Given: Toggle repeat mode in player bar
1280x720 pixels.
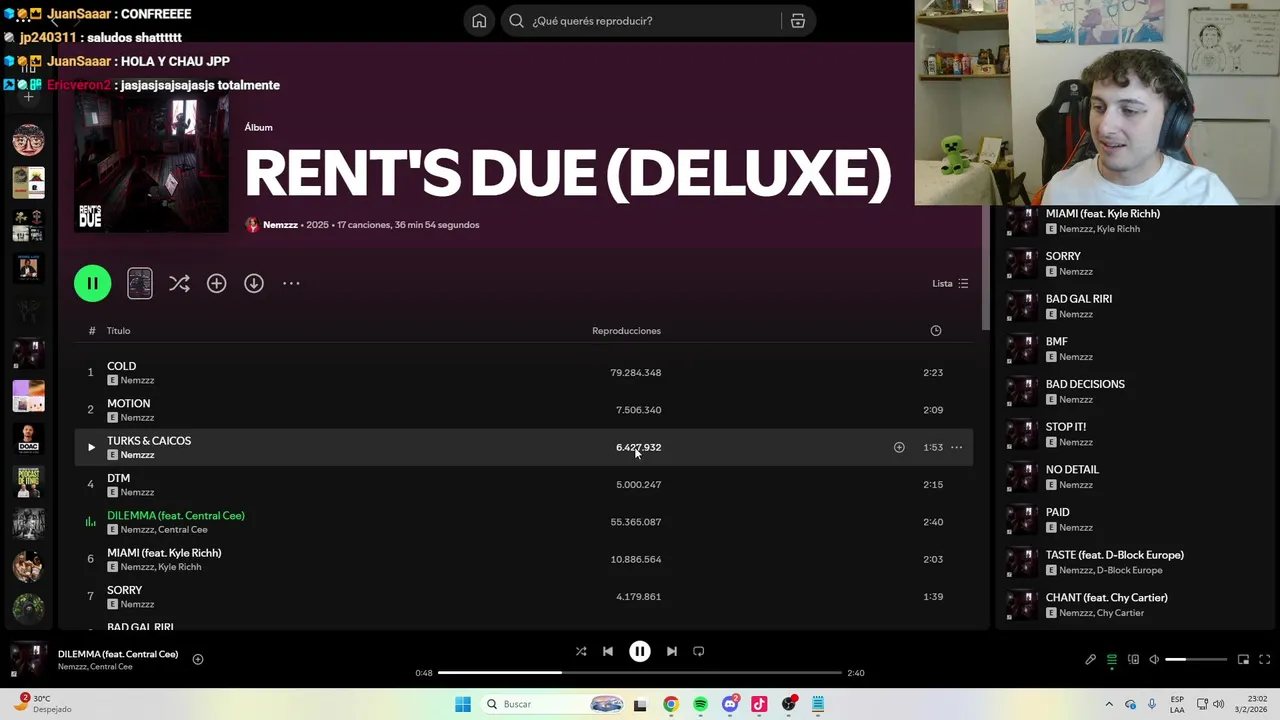Looking at the screenshot, I should (x=699, y=651).
